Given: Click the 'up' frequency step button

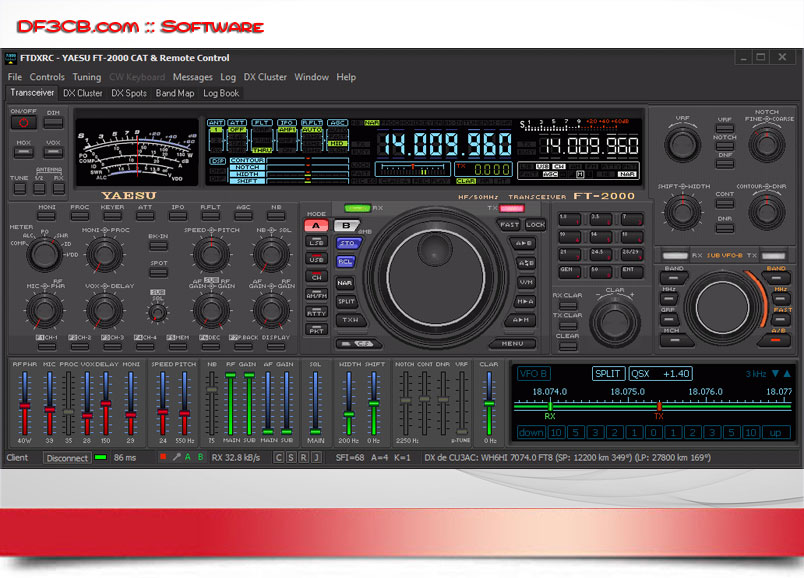Looking at the screenshot, I should click(x=772, y=432).
